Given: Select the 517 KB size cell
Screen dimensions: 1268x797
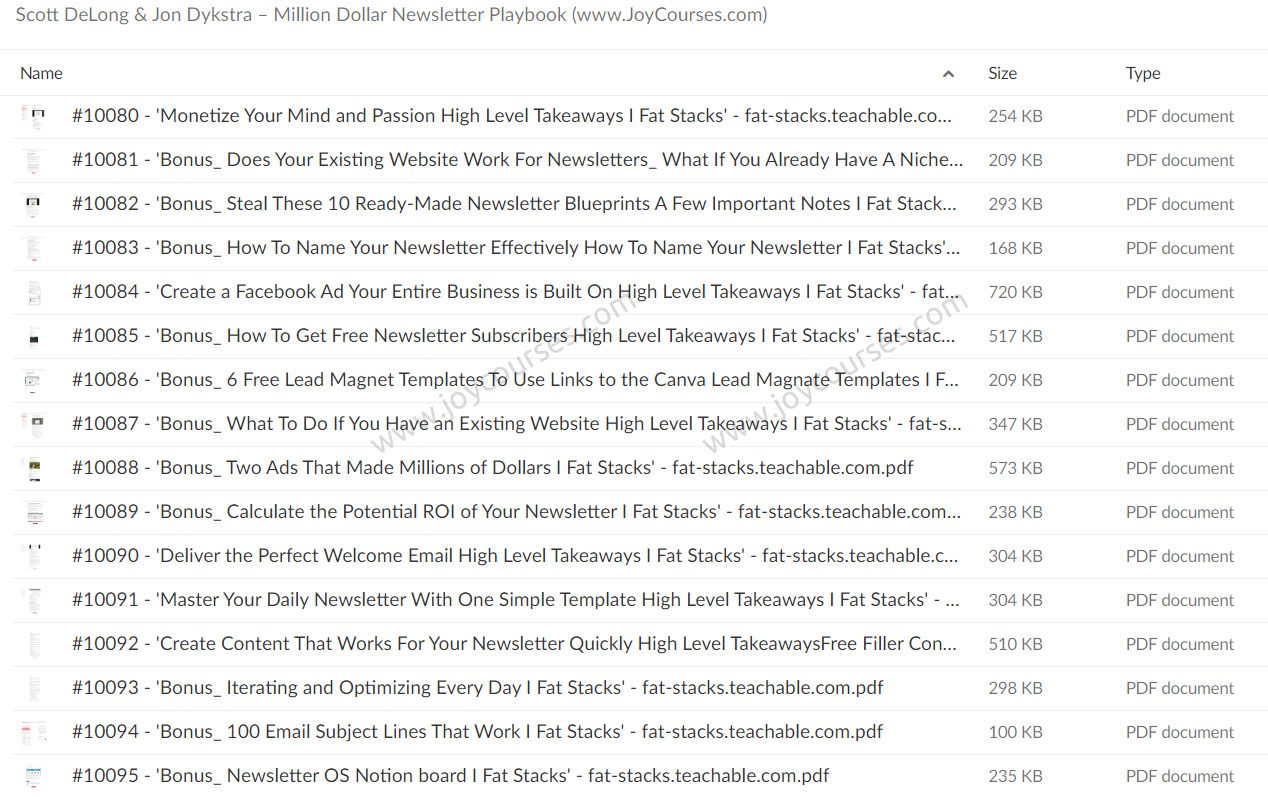Looking at the screenshot, I should click(1015, 336).
